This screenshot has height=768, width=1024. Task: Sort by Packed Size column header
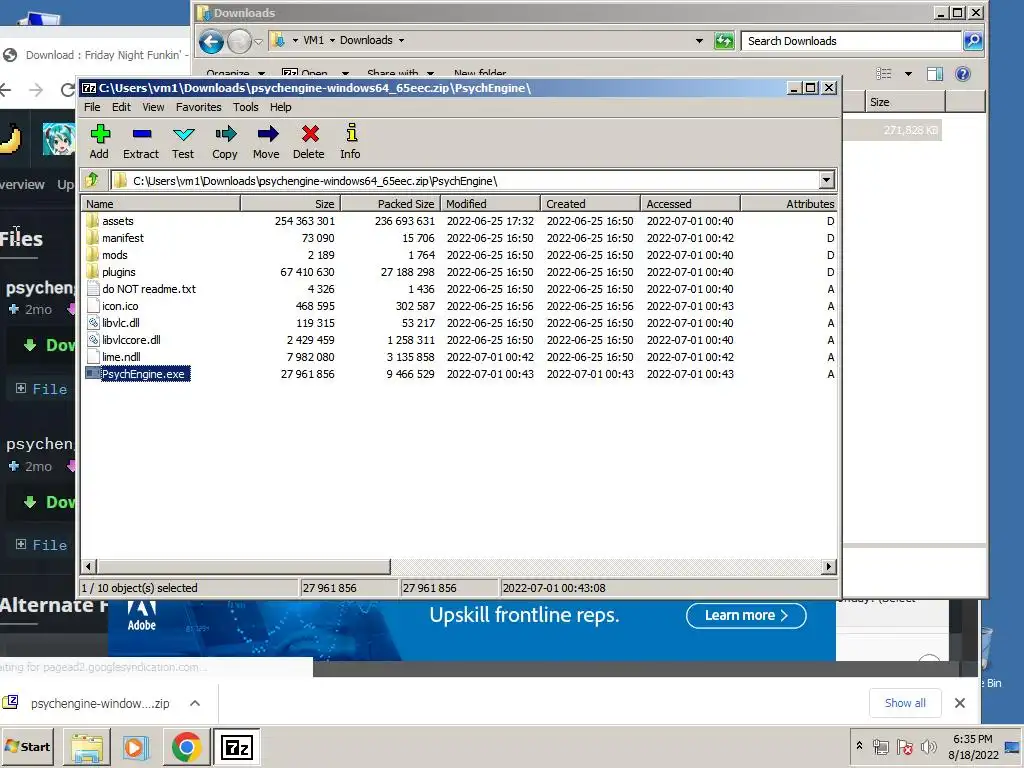[x=391, y=204]
